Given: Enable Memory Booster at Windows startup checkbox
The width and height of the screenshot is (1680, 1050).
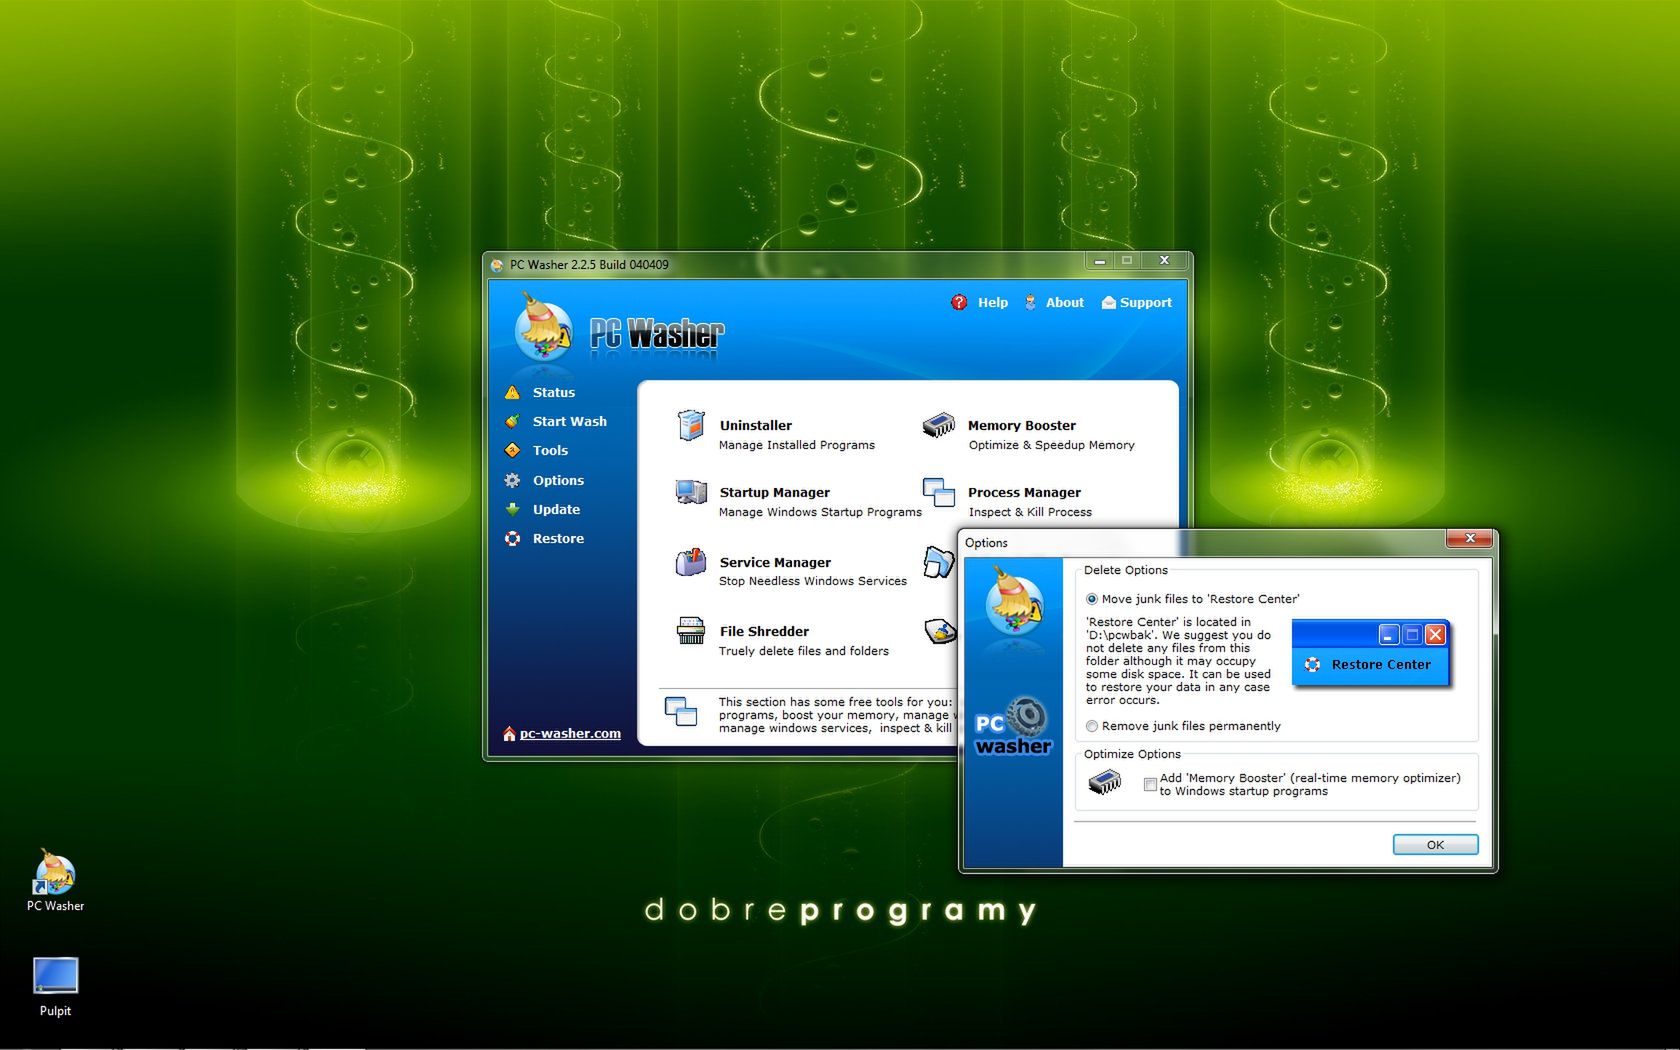Looking at the screenshot, I should [x=1150, y=785].
